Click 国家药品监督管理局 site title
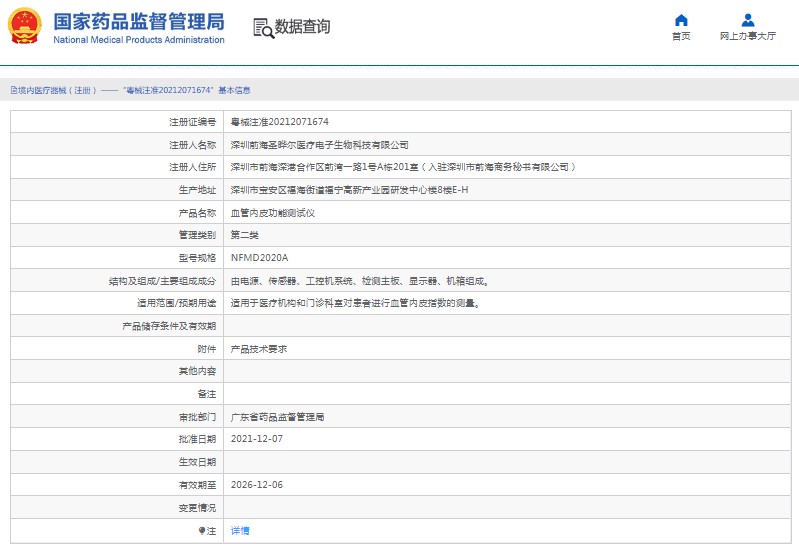The height and width of the screenshot is (552, 799). 139,21
